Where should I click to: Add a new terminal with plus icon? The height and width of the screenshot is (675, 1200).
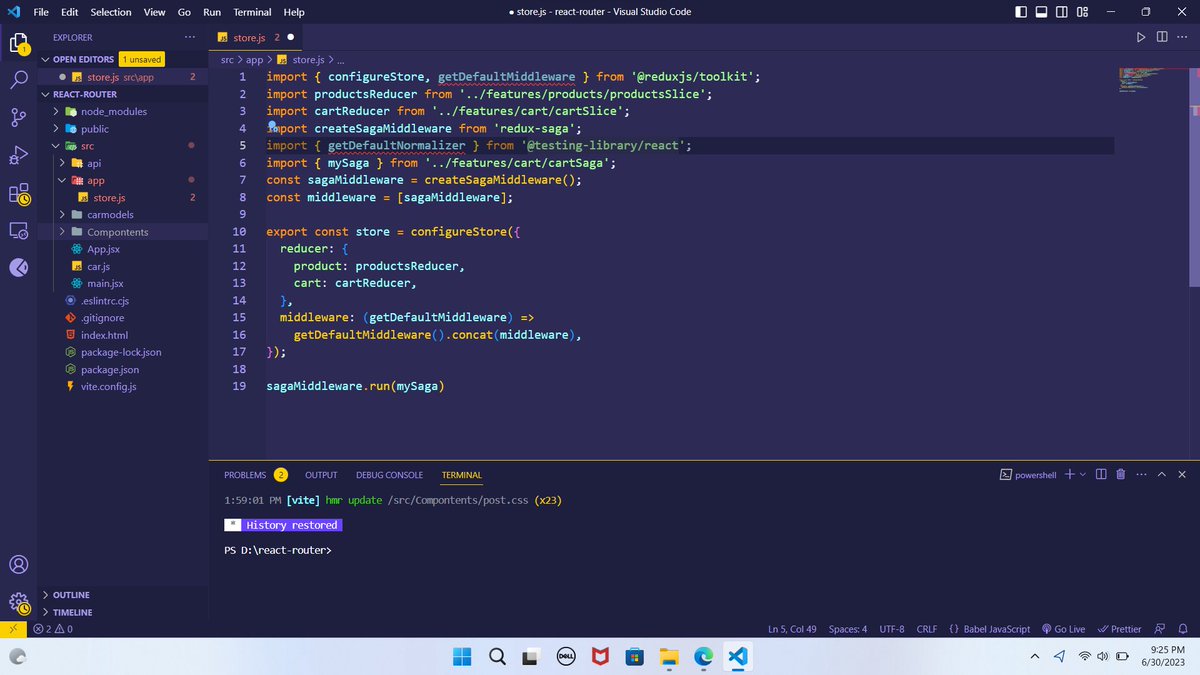(1069, 474)
